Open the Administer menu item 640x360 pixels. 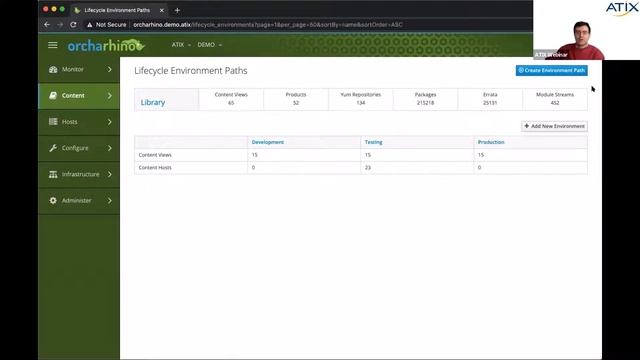pos(79,200)
